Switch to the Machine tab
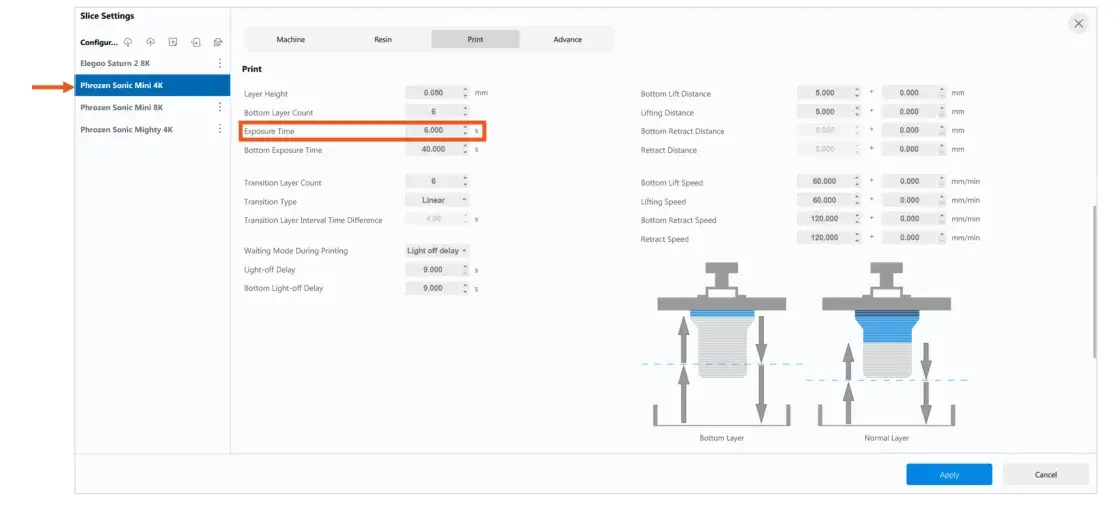The height and width of the screenshot is (506, 1120). 290,40
